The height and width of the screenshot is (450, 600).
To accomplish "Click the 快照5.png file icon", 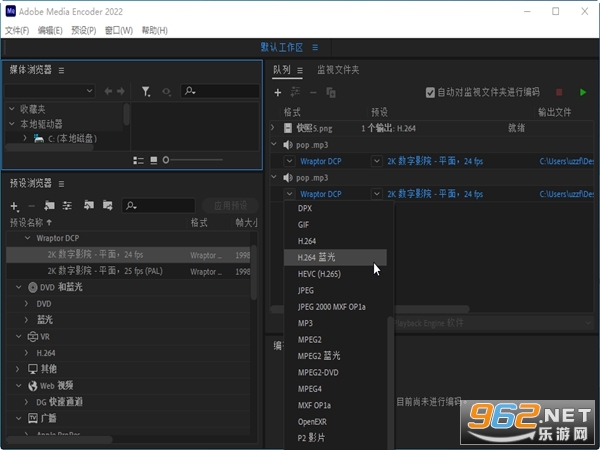I will (x=288, y=128).
